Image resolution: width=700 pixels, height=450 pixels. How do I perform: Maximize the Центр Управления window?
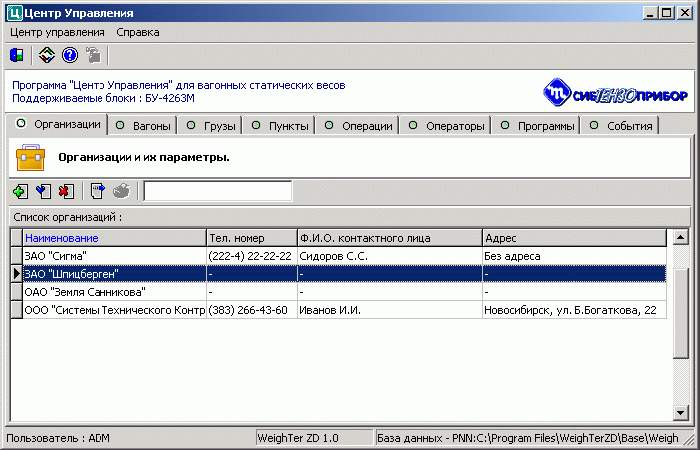click(x=666, y=12)
